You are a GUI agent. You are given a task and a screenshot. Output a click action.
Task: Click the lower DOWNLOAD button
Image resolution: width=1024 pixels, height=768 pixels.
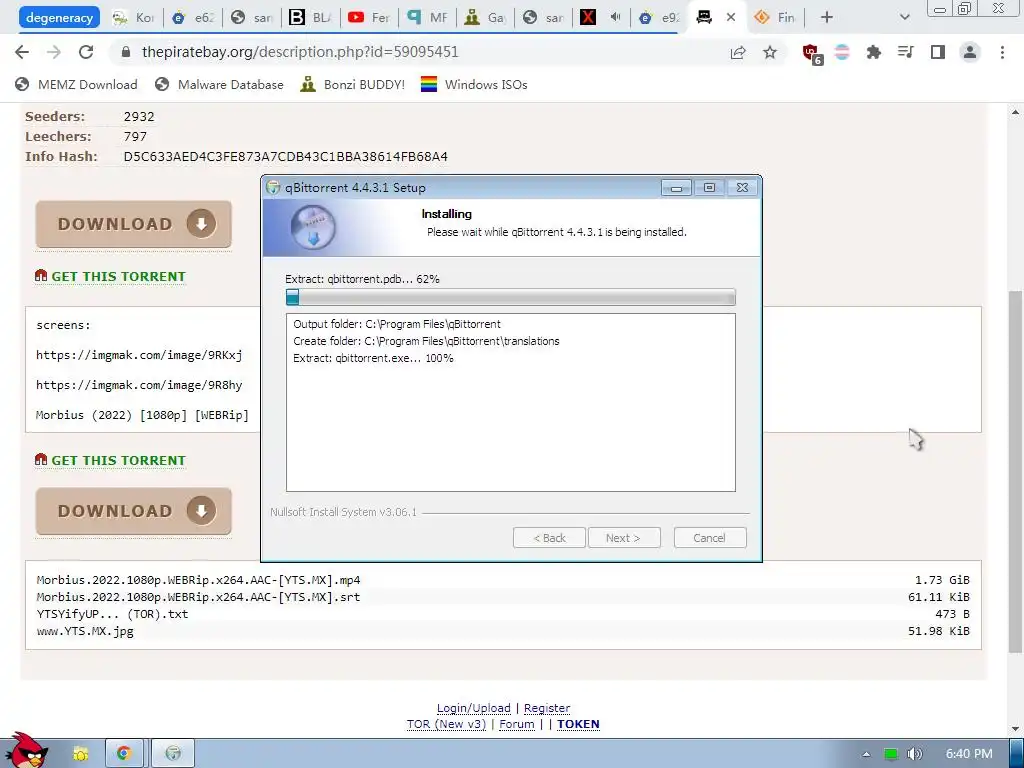tap(134, 511)
